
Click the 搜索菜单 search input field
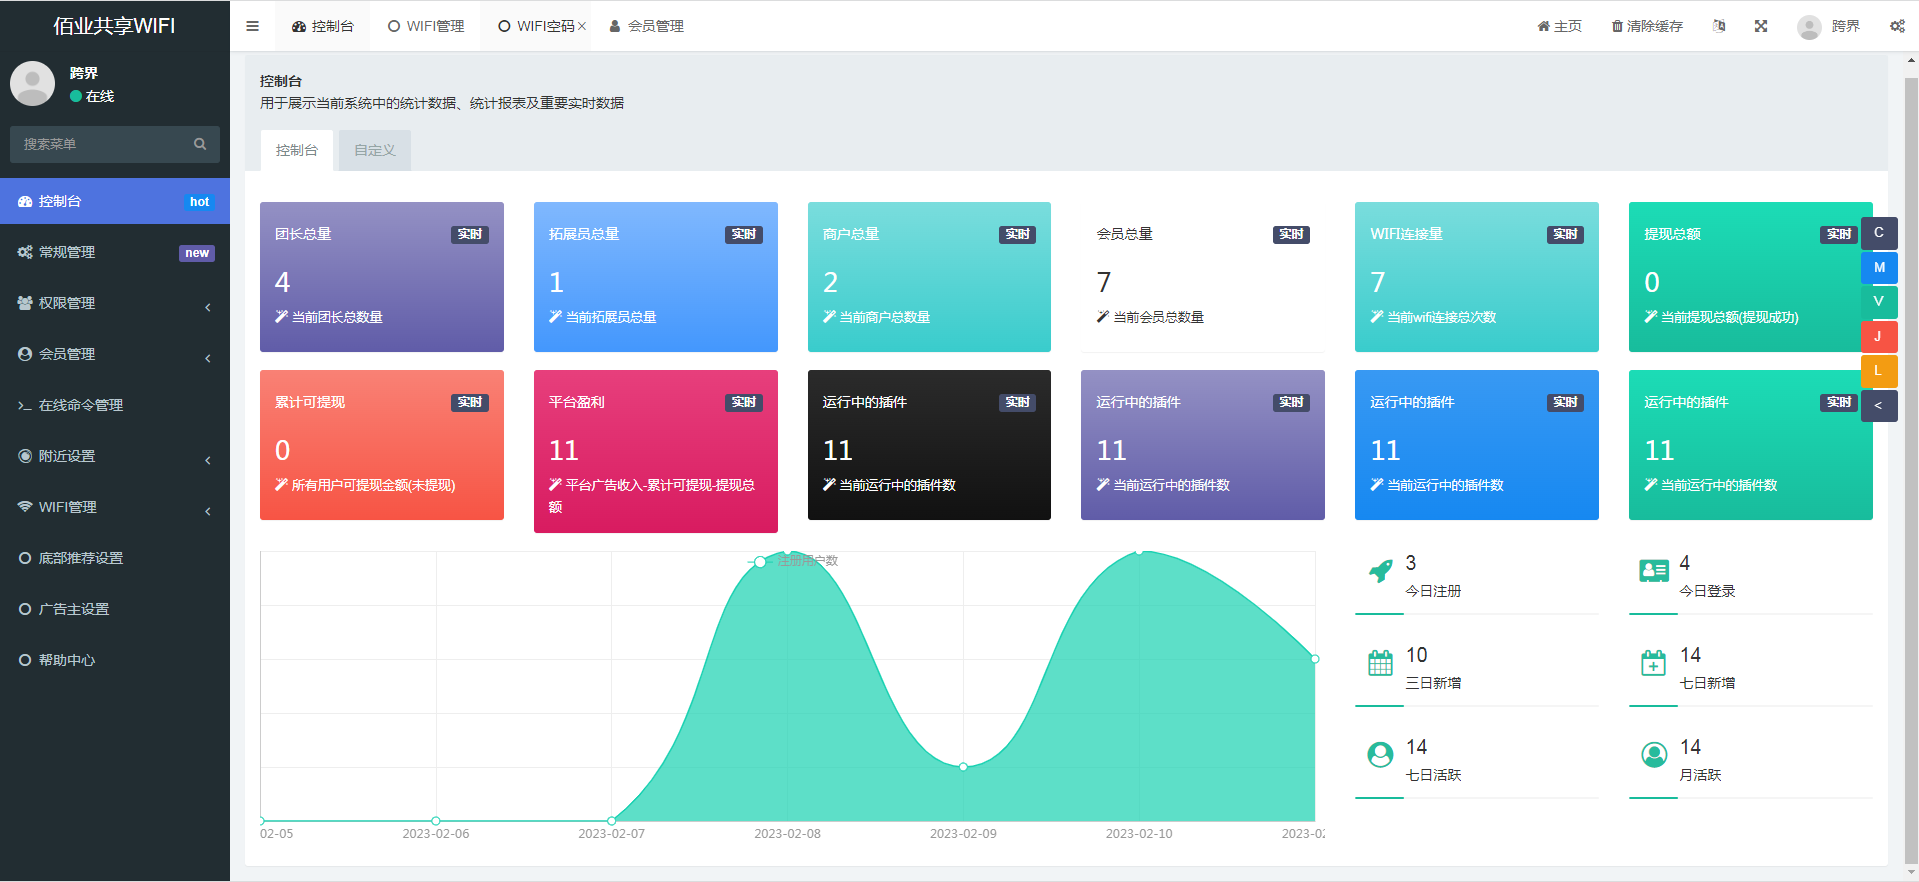[x=100, y=144]
